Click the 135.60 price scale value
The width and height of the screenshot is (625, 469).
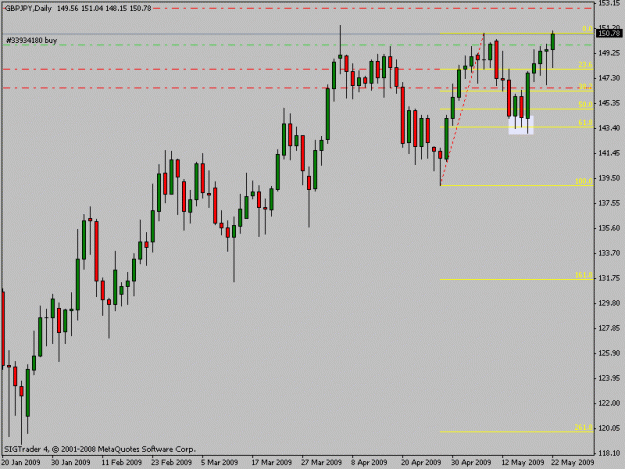609,228
